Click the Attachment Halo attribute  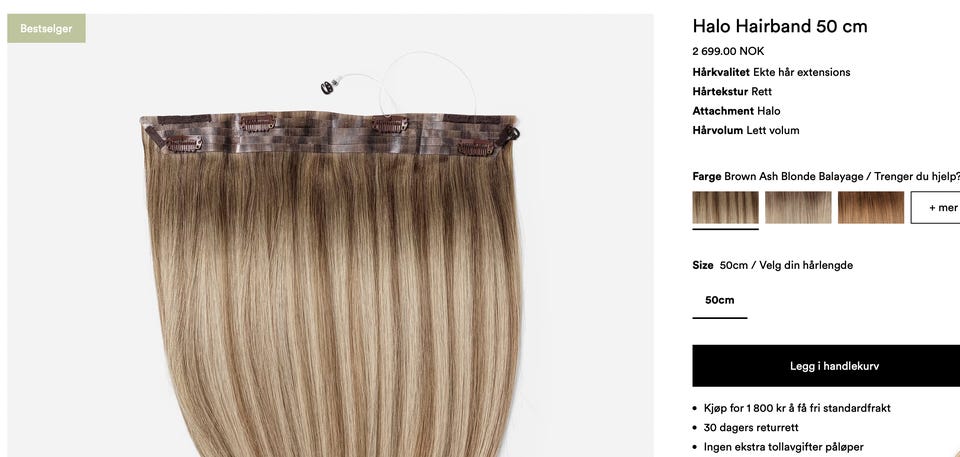(736, 111)
